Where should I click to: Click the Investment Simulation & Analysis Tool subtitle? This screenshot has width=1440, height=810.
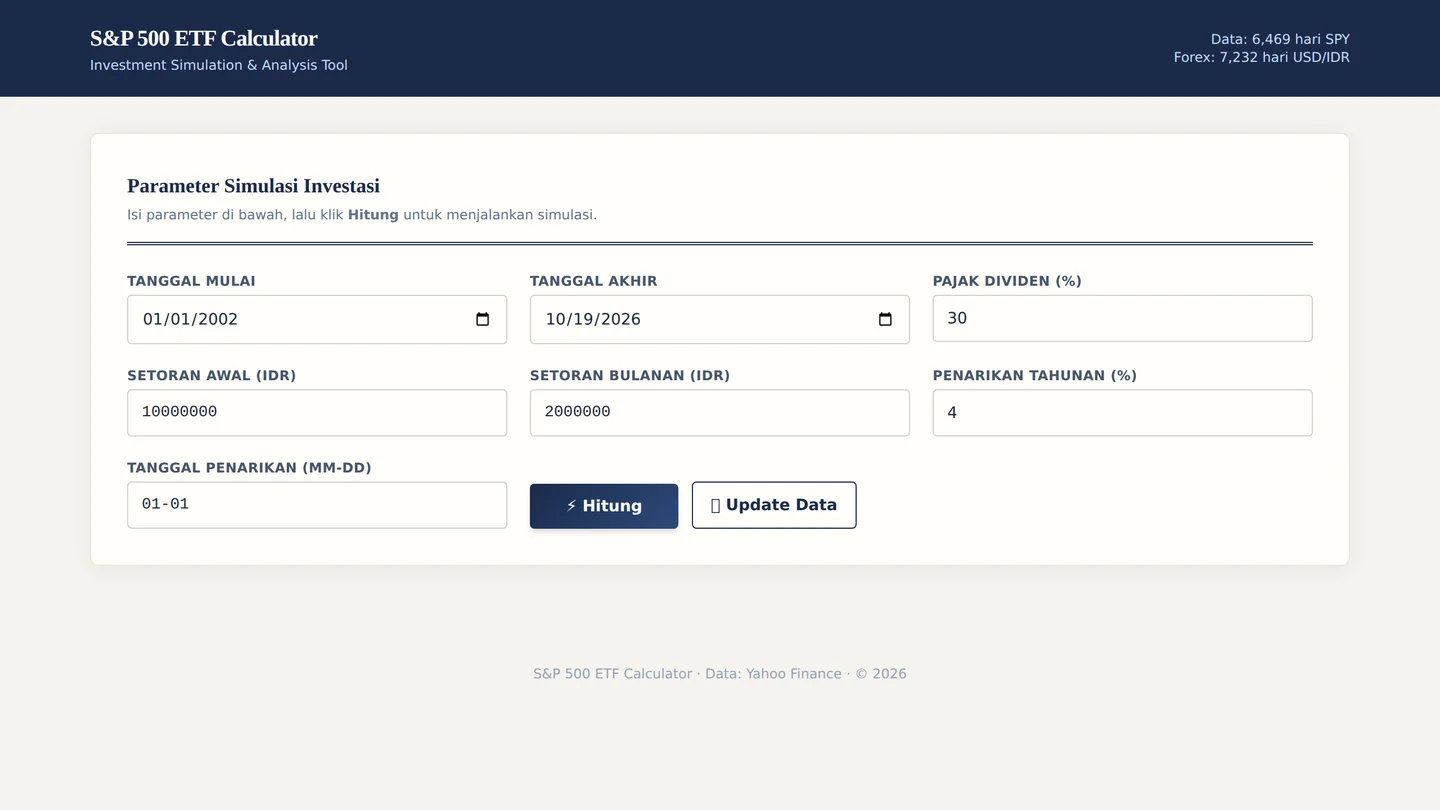coord(219,65)
